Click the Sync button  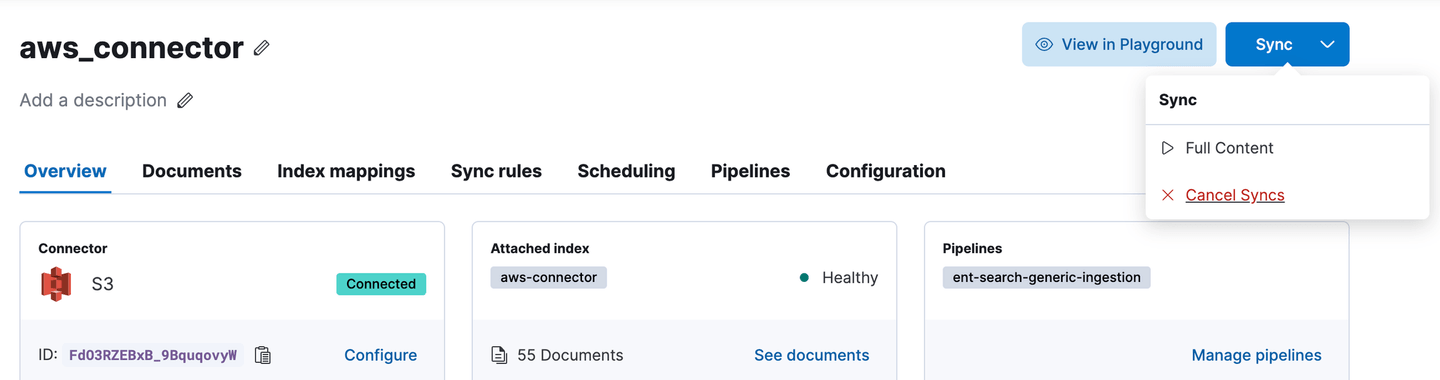point(1274,44)
